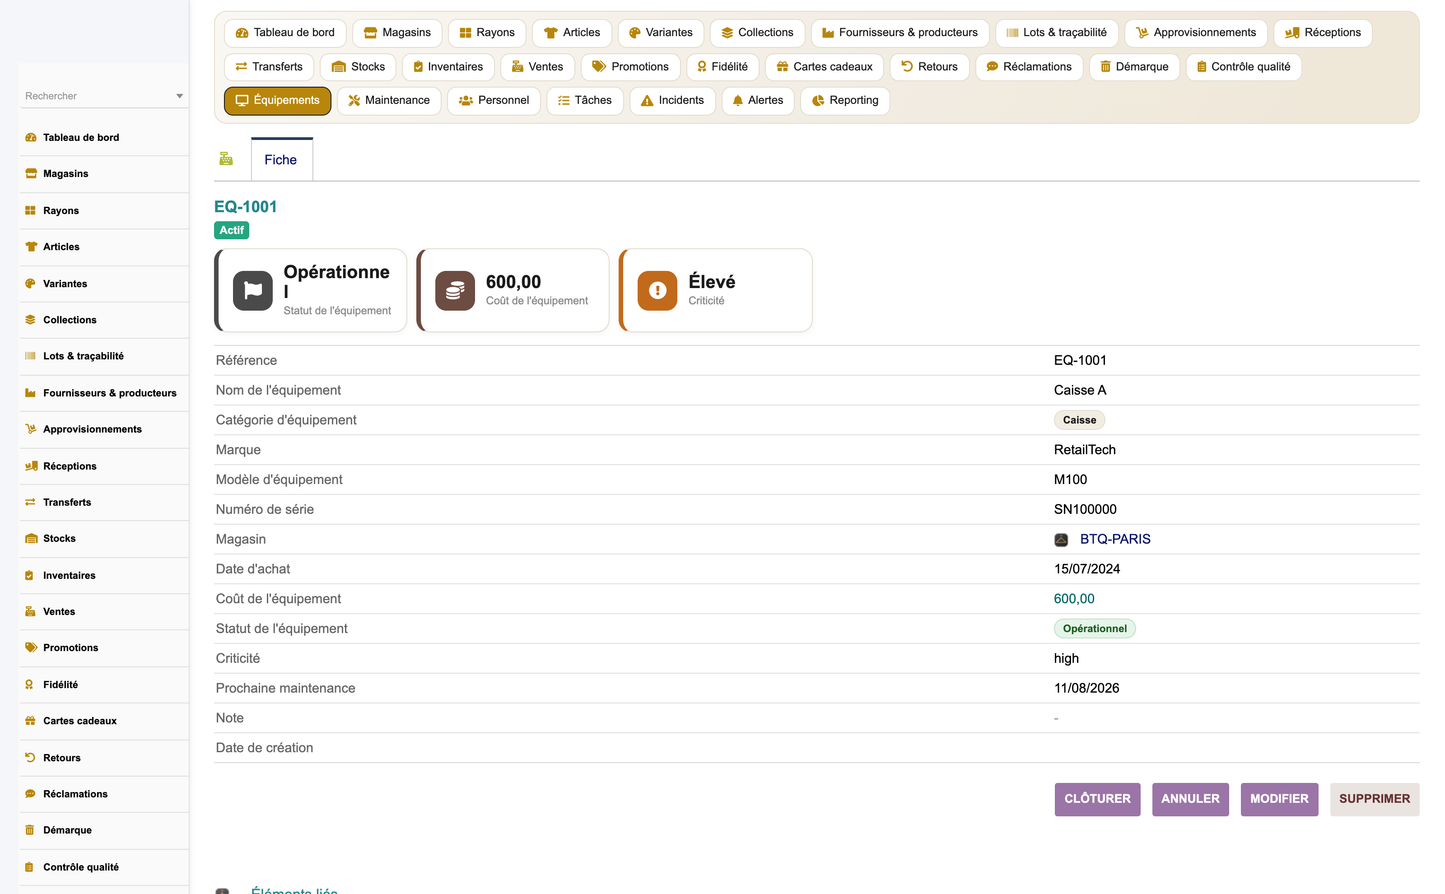Open Reporting from the top navigation
Screen dimensions: 1445x894
coord(845,101)
